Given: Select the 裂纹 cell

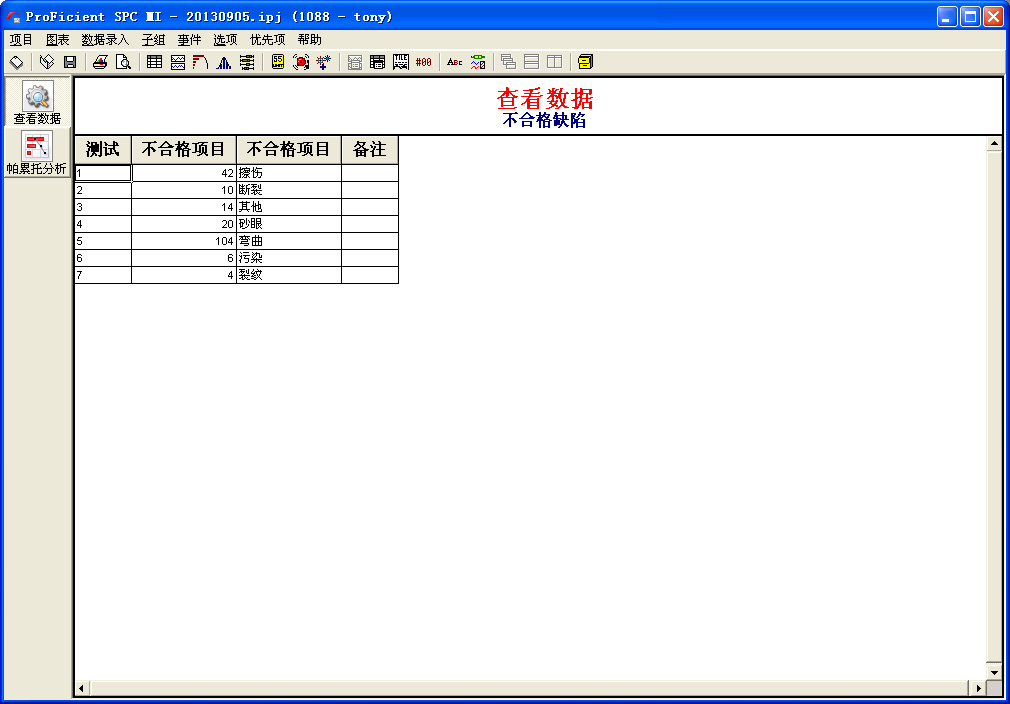Looking at the screenshot, I should pos(289,274).
